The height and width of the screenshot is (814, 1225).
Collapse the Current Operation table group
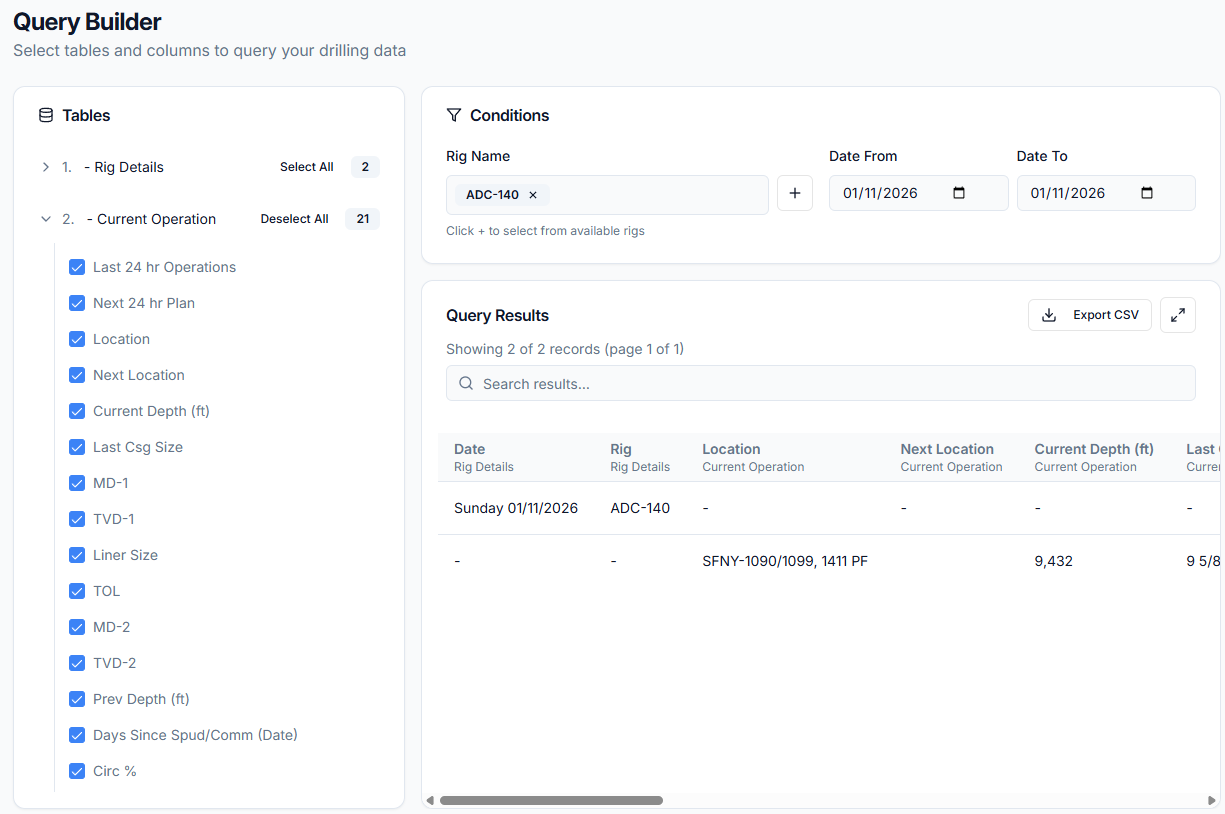(45, 219)
